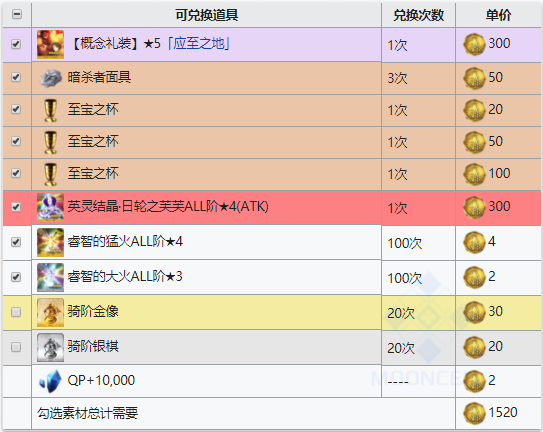Click the blue QP crystal icon
543x432 pixels.
[50, 381]
